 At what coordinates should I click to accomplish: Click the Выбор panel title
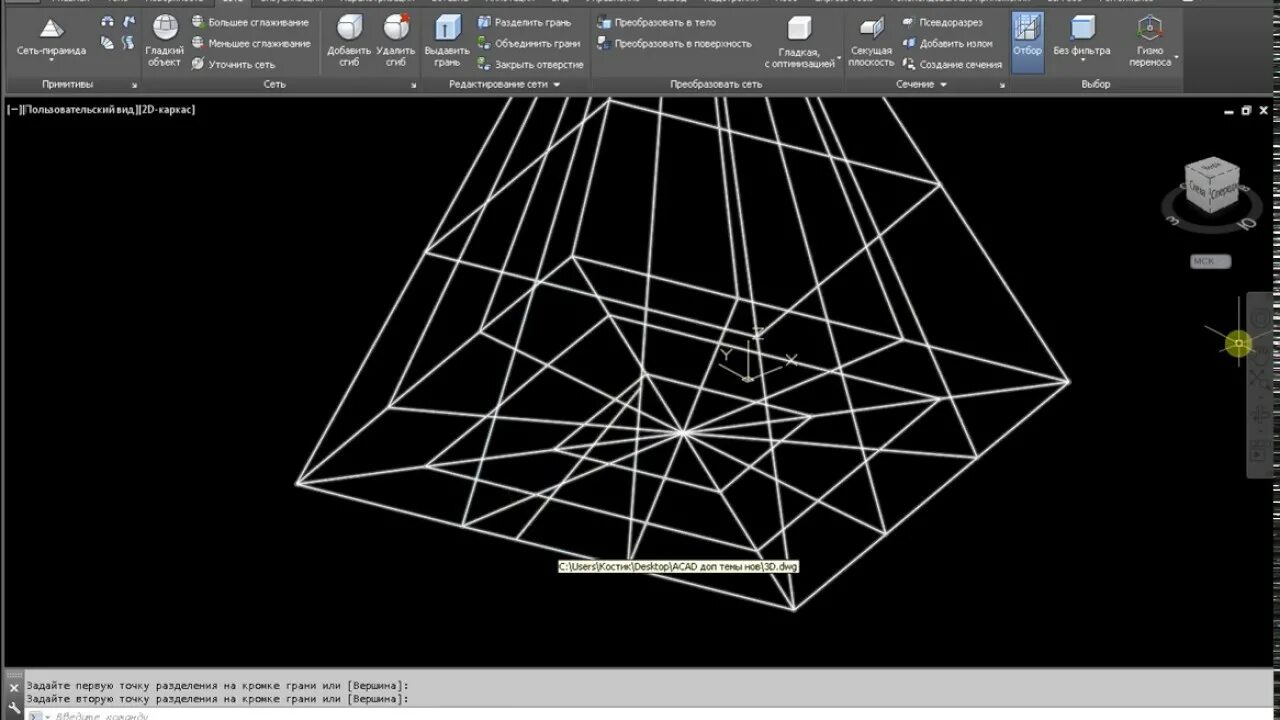pyautogui.click(x=1096, y=85)
